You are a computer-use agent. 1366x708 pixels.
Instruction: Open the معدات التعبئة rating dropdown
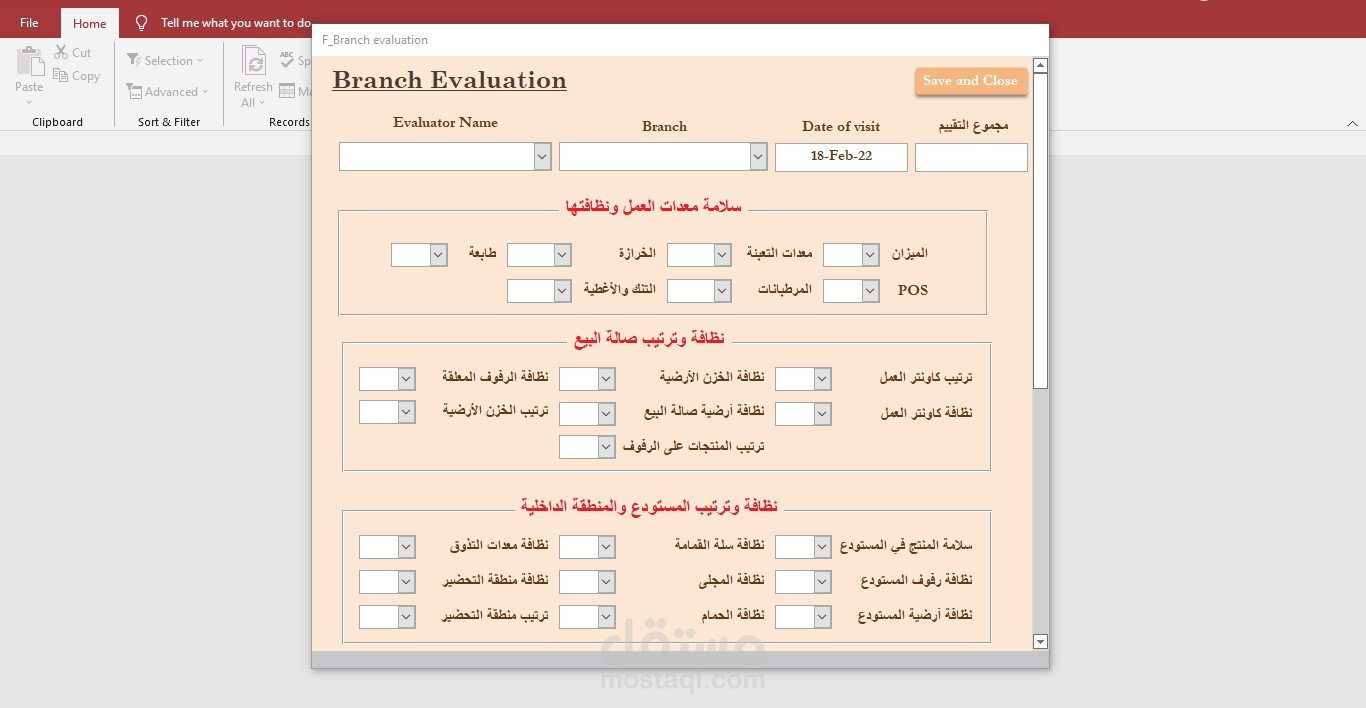pos(722,255)
